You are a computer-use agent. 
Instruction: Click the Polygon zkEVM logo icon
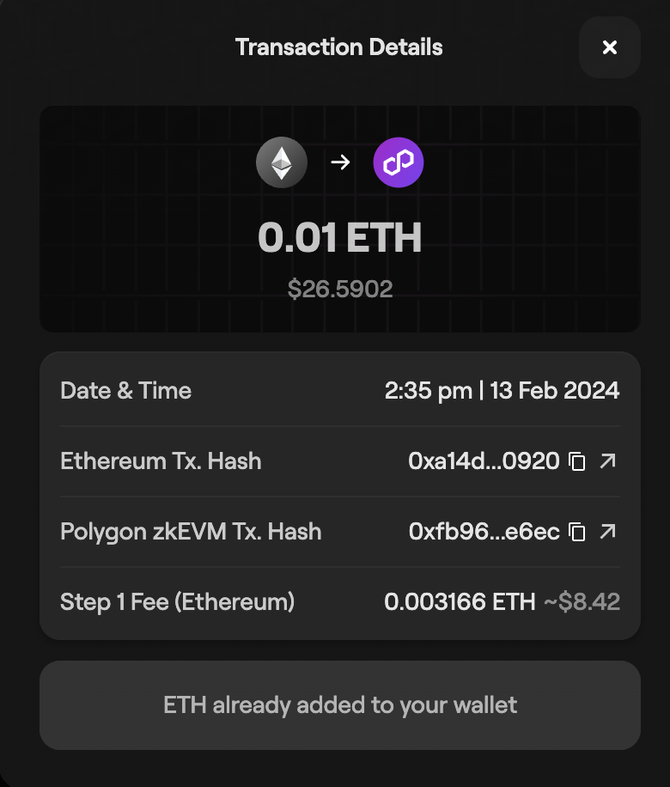[398, 163]
